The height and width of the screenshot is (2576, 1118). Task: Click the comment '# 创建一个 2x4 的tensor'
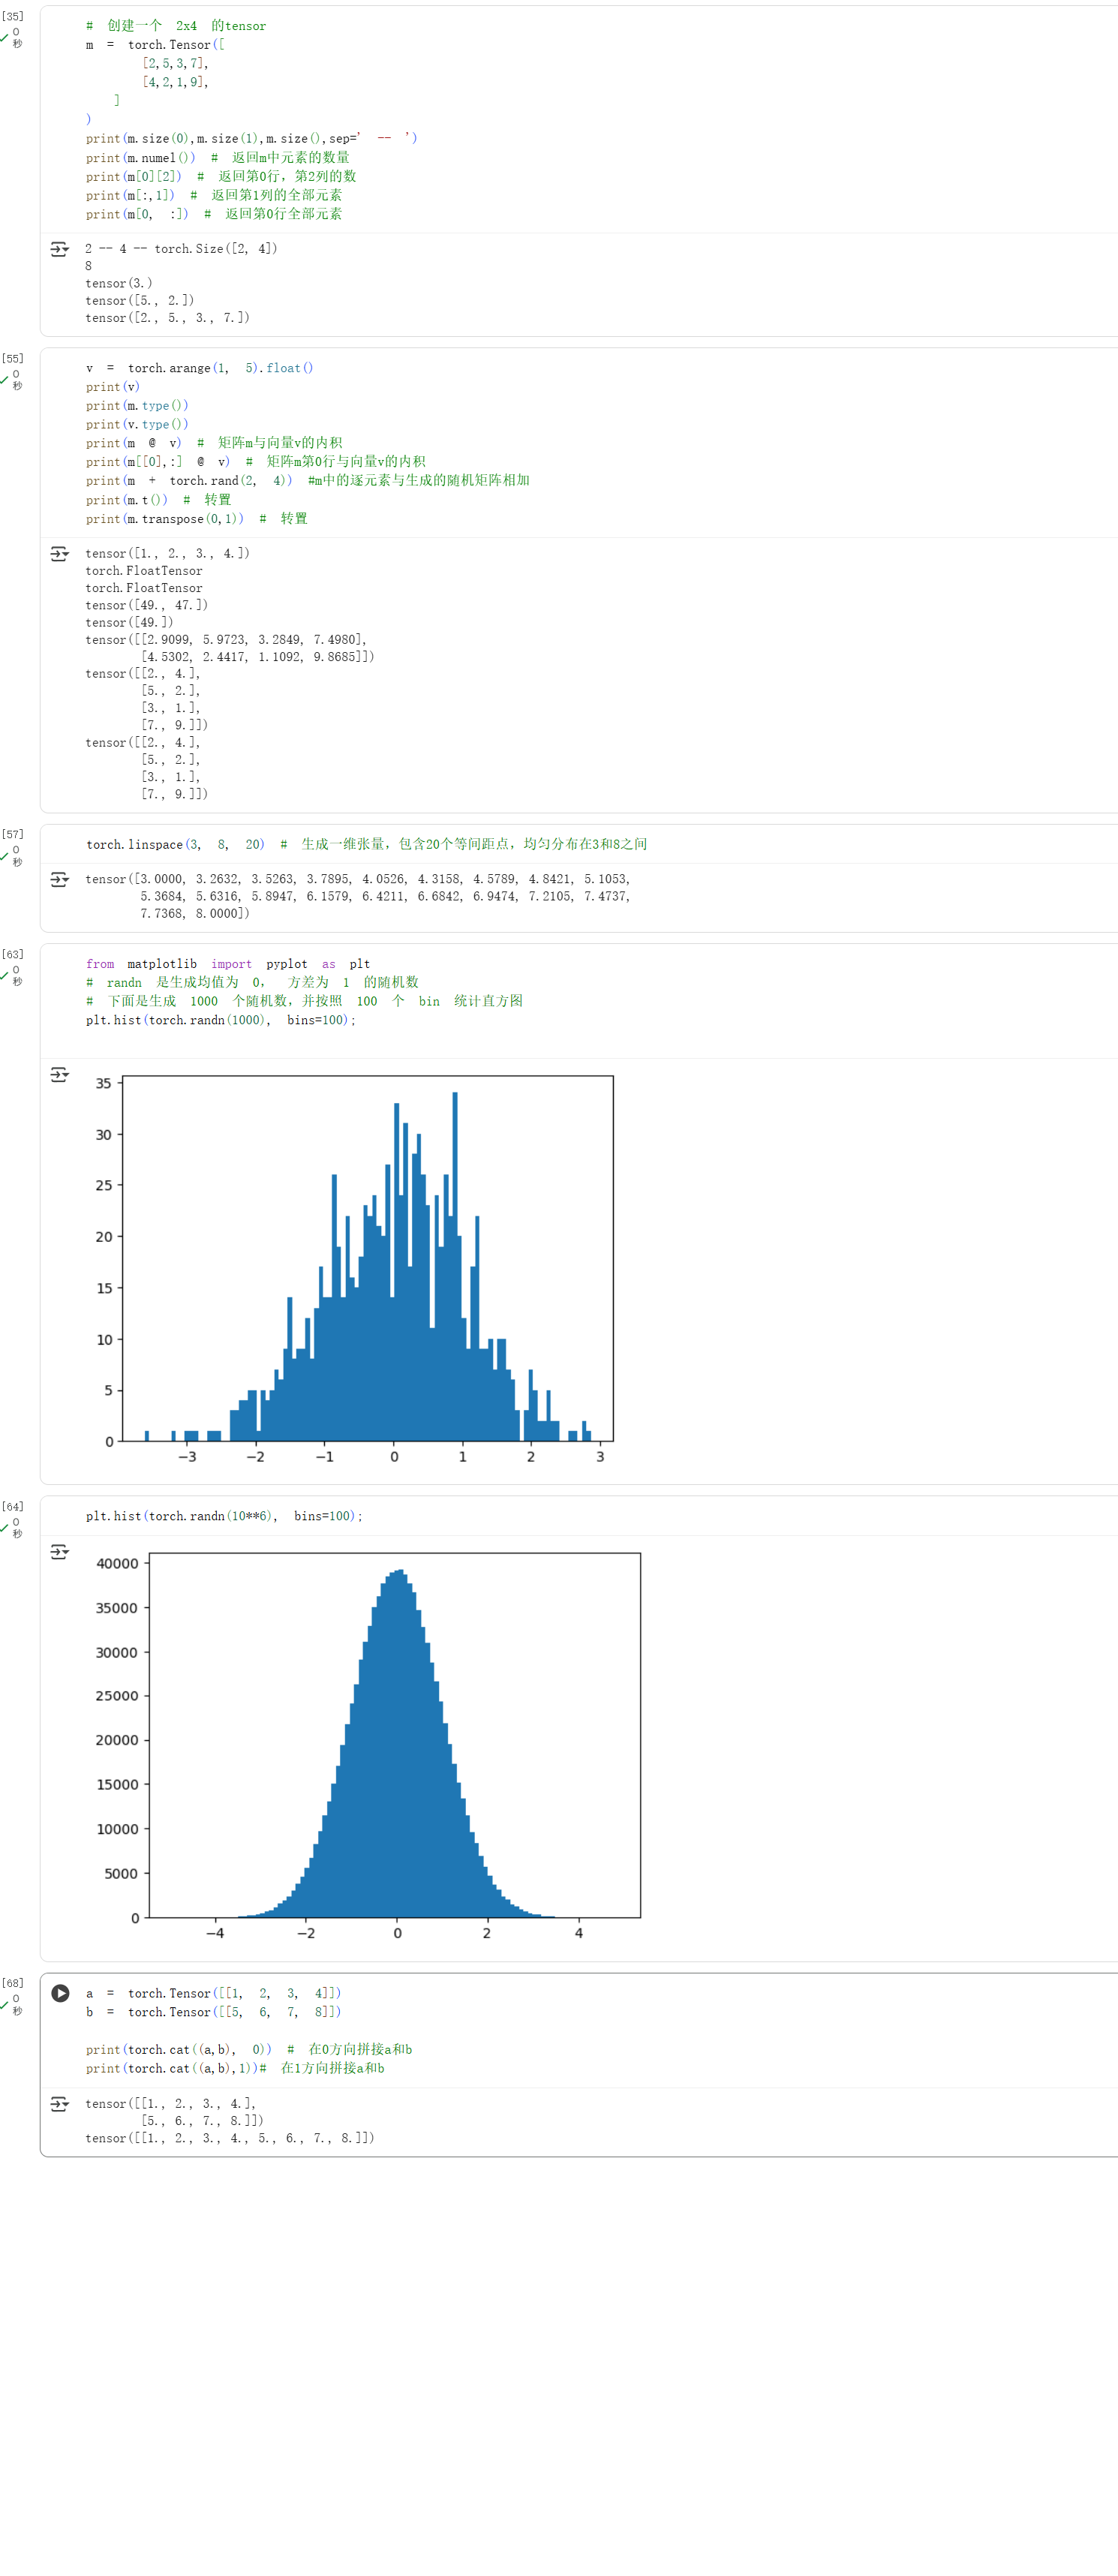pos(176,26)
